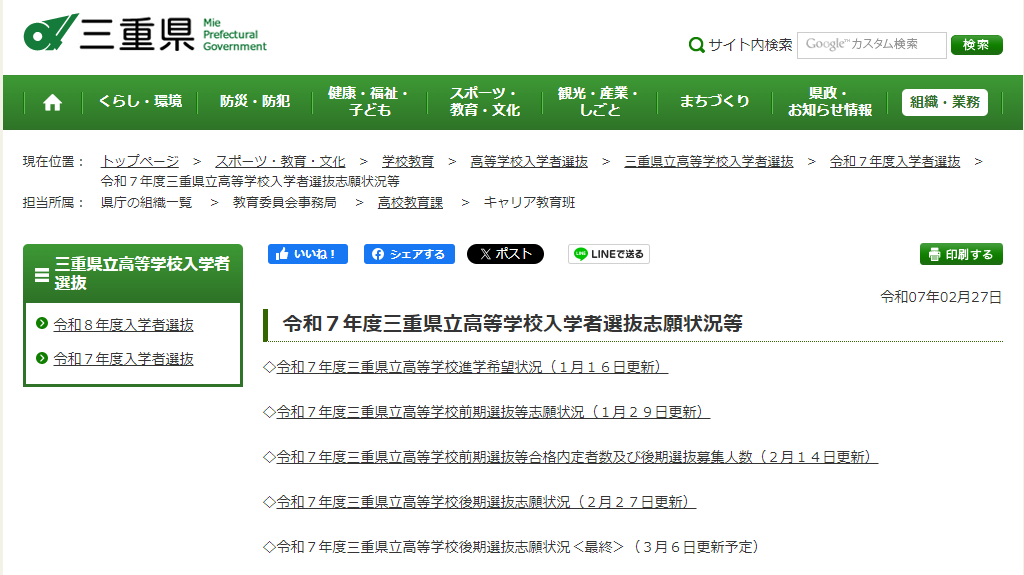This screenshot has width=1024, height=575.
Task: Open the 高校教育課 department link
Action: coord(410,203)
